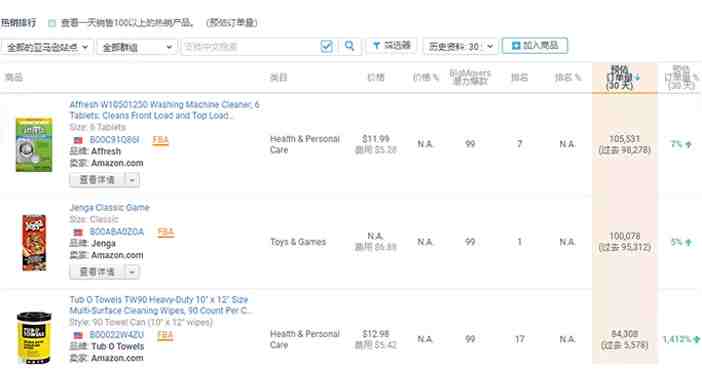The image size is (702, 382).
Task: Open the history data 30 dropdown
Action: [460, 46]
